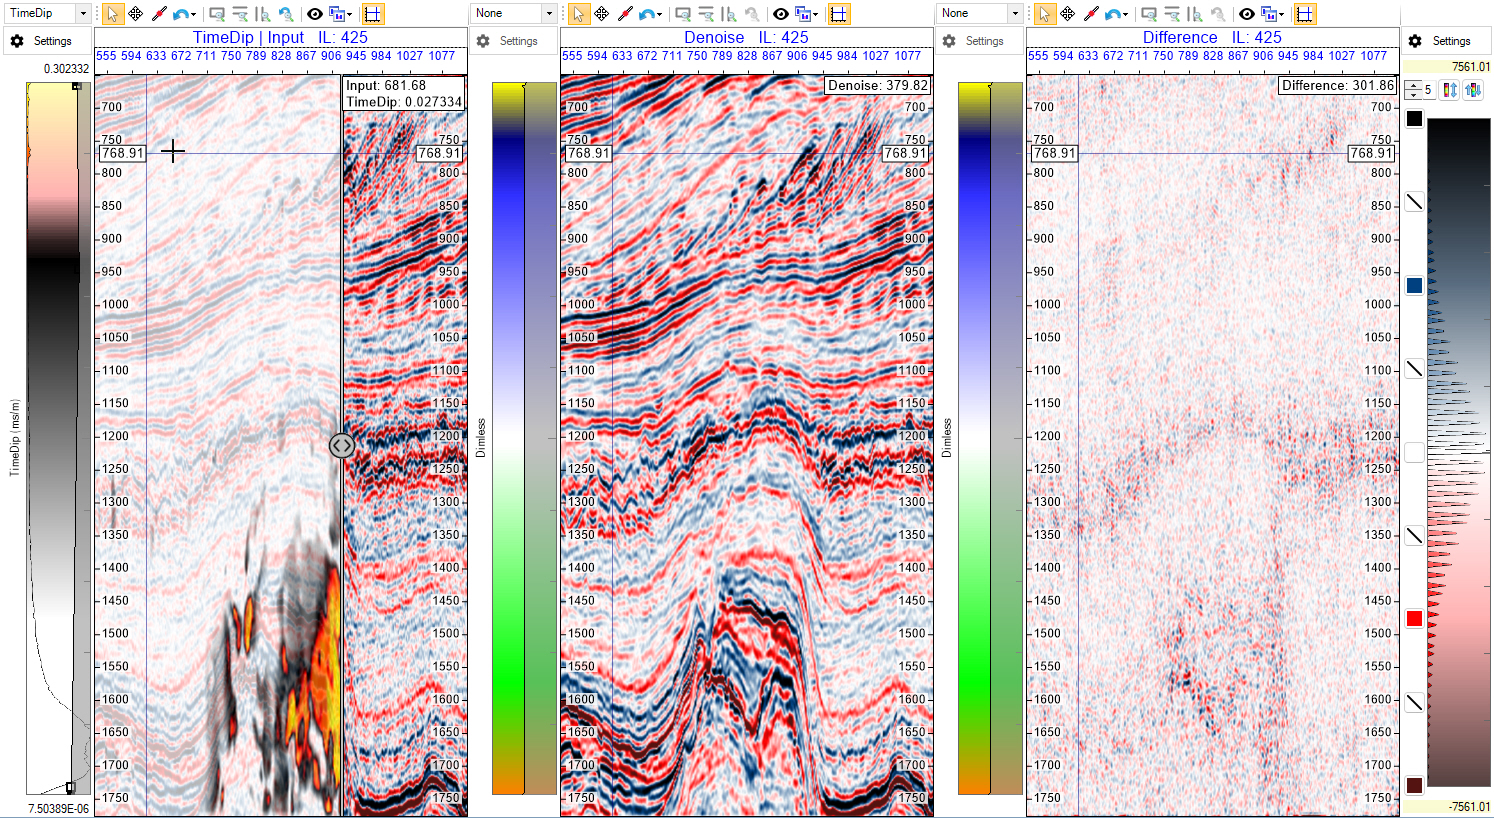This screenshot has height=819, width=1494.
Task: Open the TimeDip attribute dropdown
Action: [x=81, y=13]
